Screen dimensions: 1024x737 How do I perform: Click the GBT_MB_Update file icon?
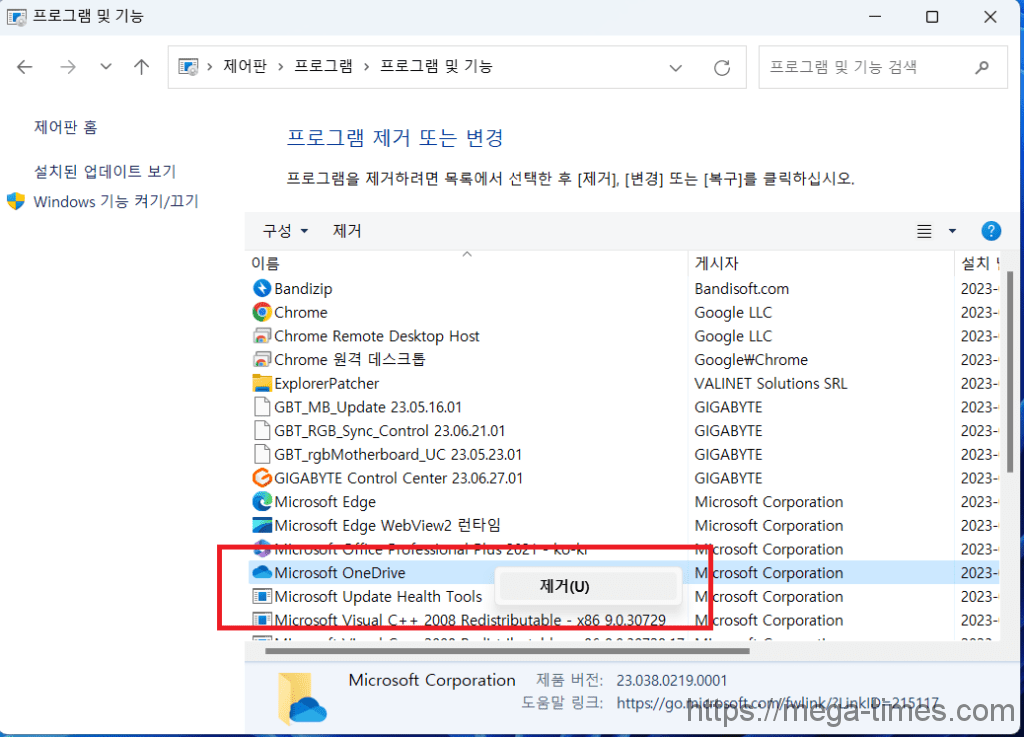click(262, 407)
